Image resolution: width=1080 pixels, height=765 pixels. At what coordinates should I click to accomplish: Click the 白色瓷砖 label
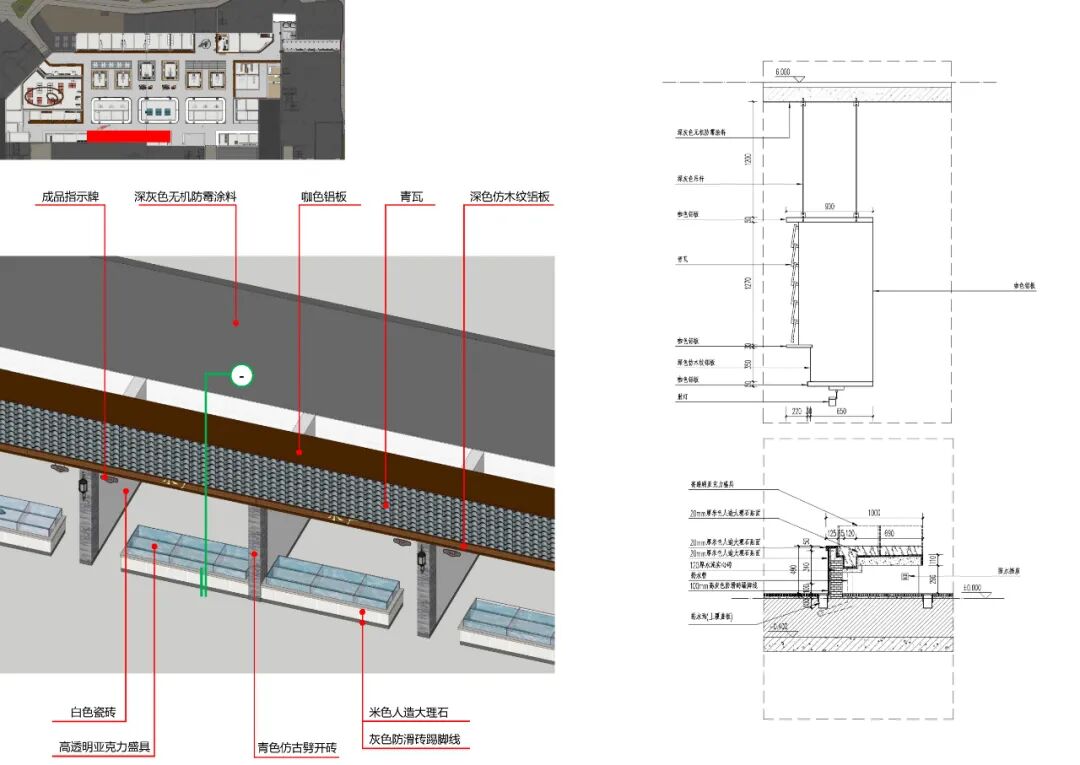[93, 713]
